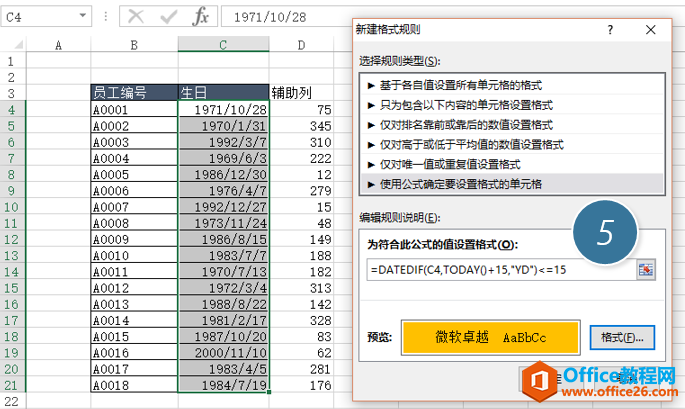Select rule type 只为包含以下内容的单元格设置格式

pos(512,105)
